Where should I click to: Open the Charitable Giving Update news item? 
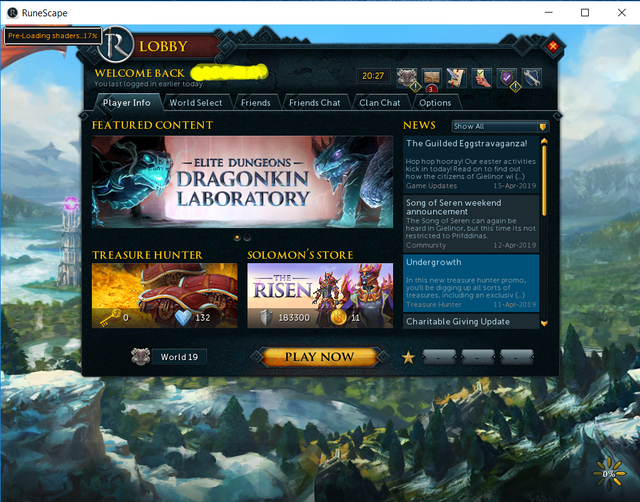click(x=471, y=321)
